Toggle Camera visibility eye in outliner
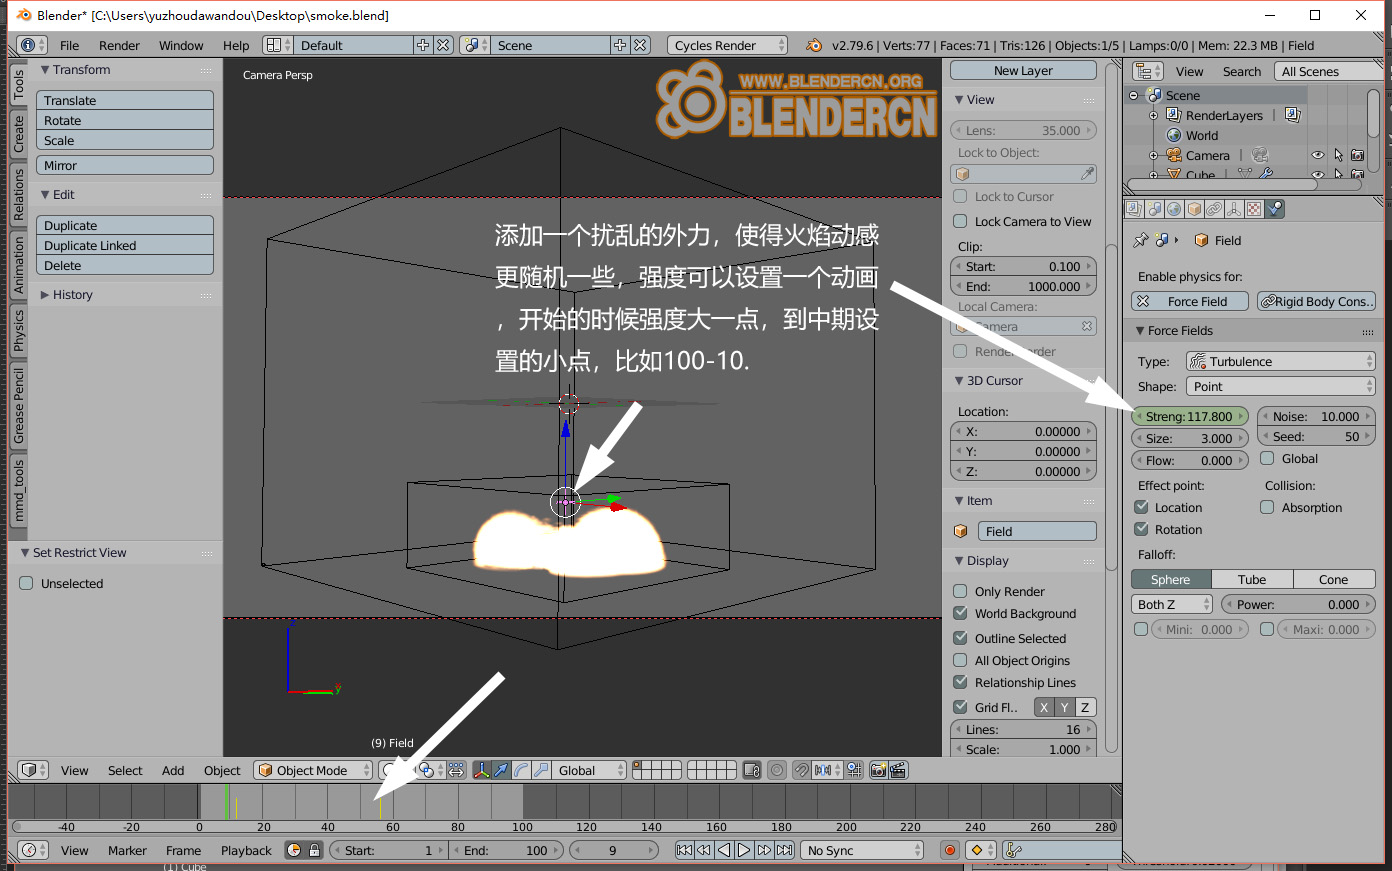This screenshot has width=1392, height=871. click(x=1318, y=155)
